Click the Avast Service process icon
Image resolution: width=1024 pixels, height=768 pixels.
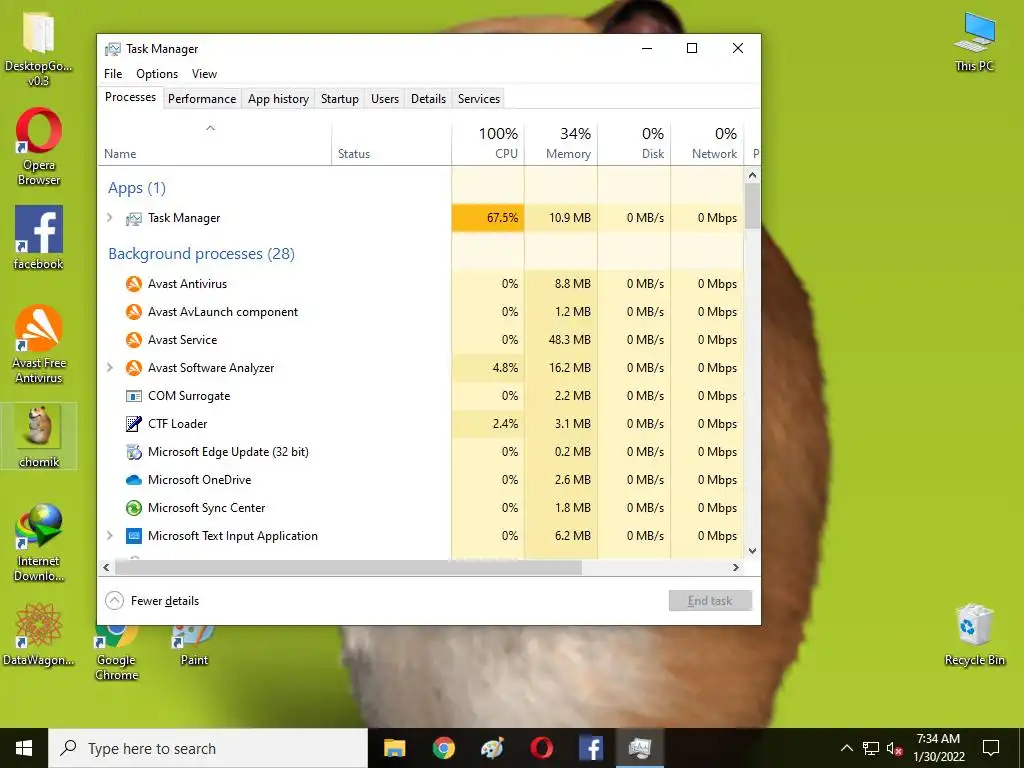(134, 340)
